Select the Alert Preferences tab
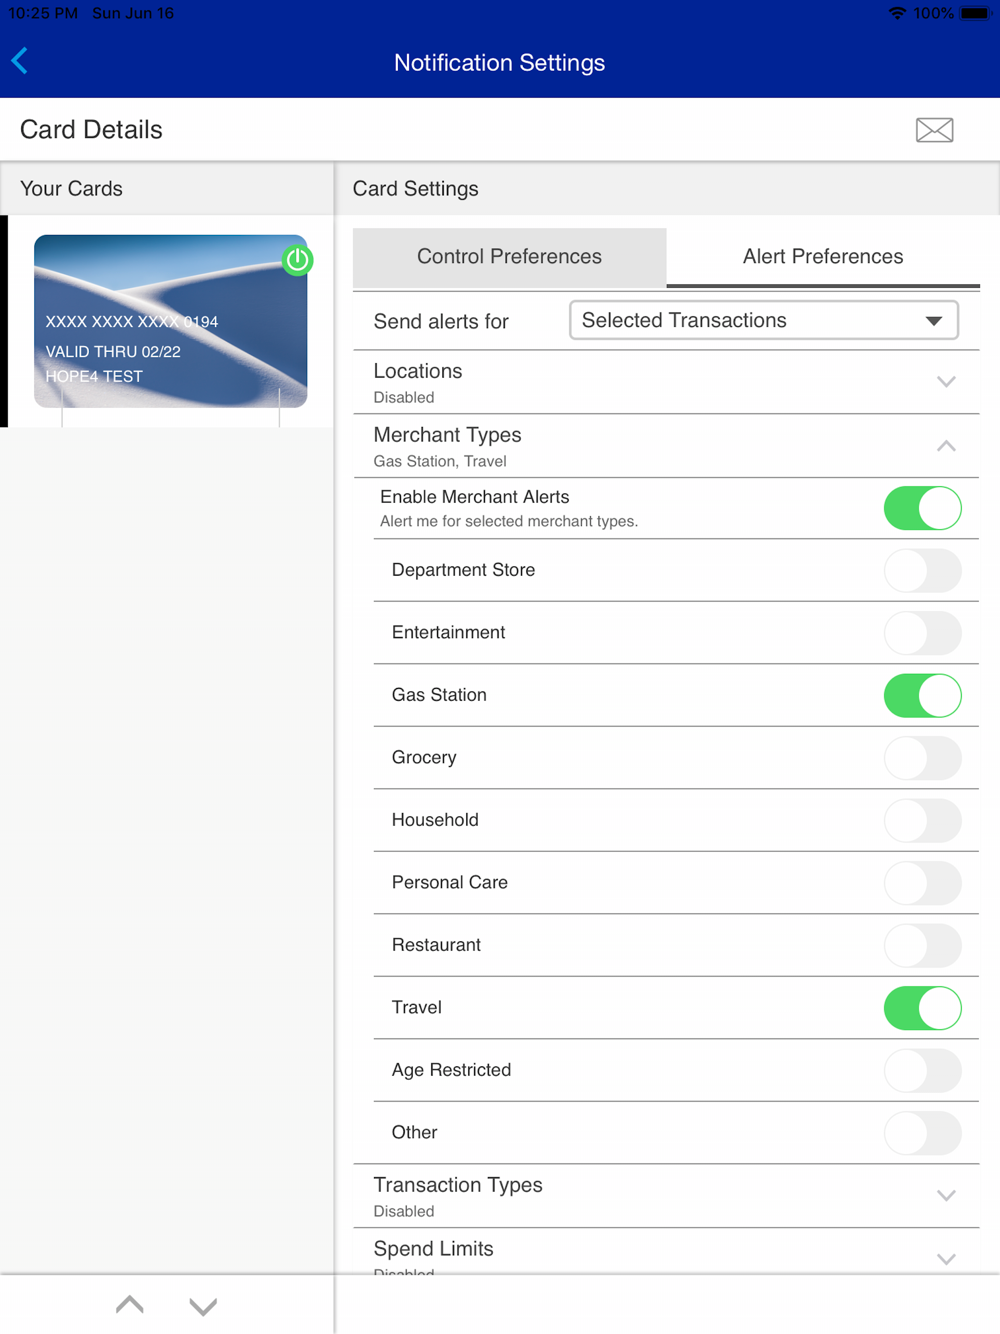Image resolution: width=1000 pixels, height=1334 pixels. [x=823, y=257]
